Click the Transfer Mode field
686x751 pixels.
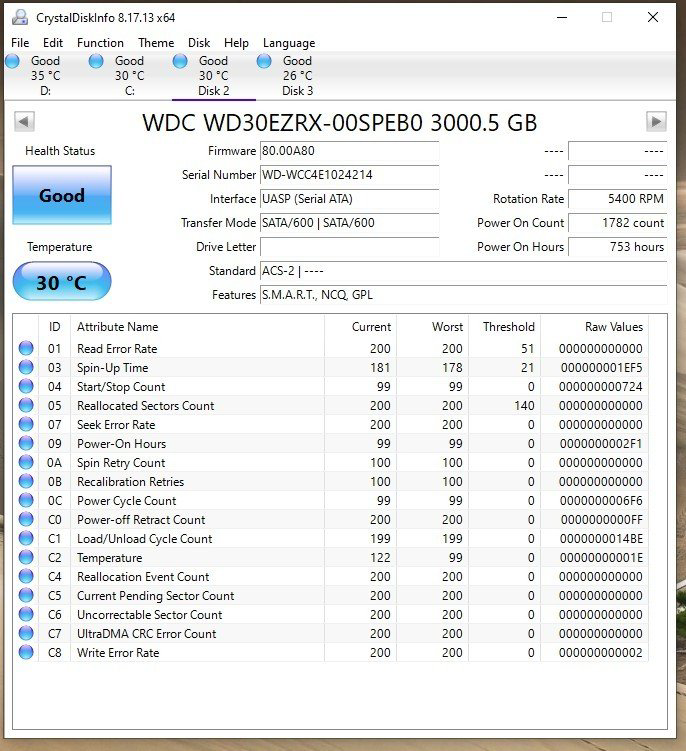(349, 223)
